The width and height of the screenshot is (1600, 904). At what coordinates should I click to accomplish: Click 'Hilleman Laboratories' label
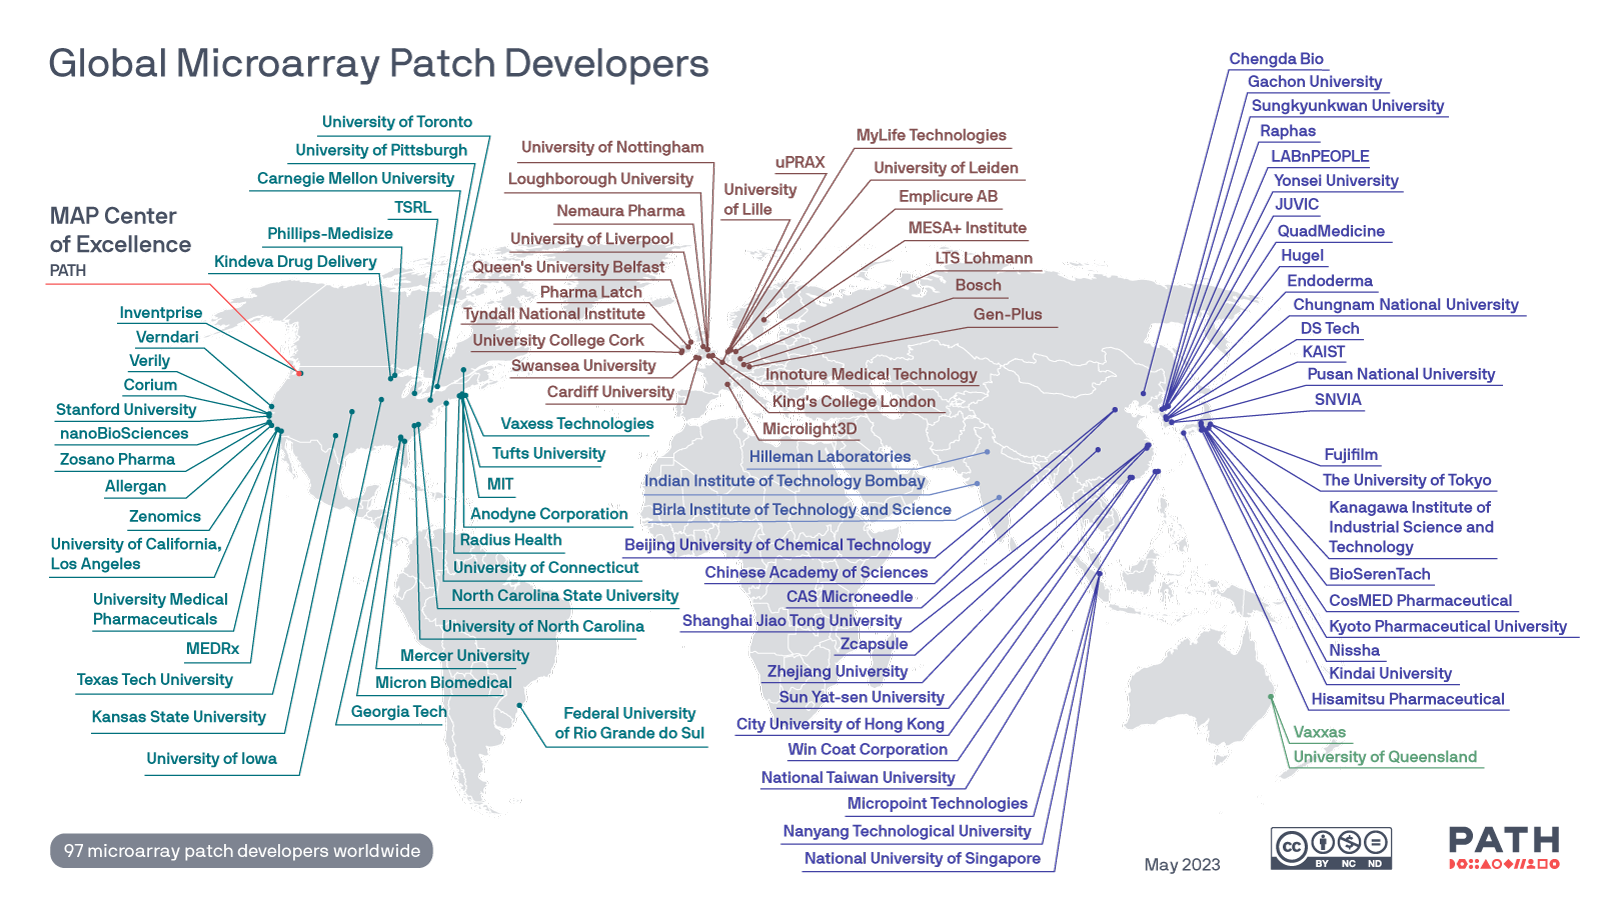pyautogui.click(x=830, y=457)
